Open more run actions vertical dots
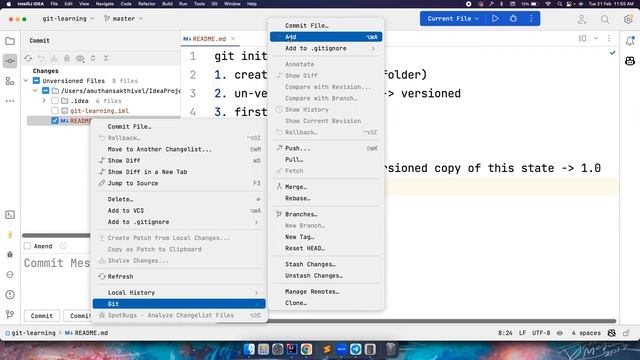 click(531, 19)
